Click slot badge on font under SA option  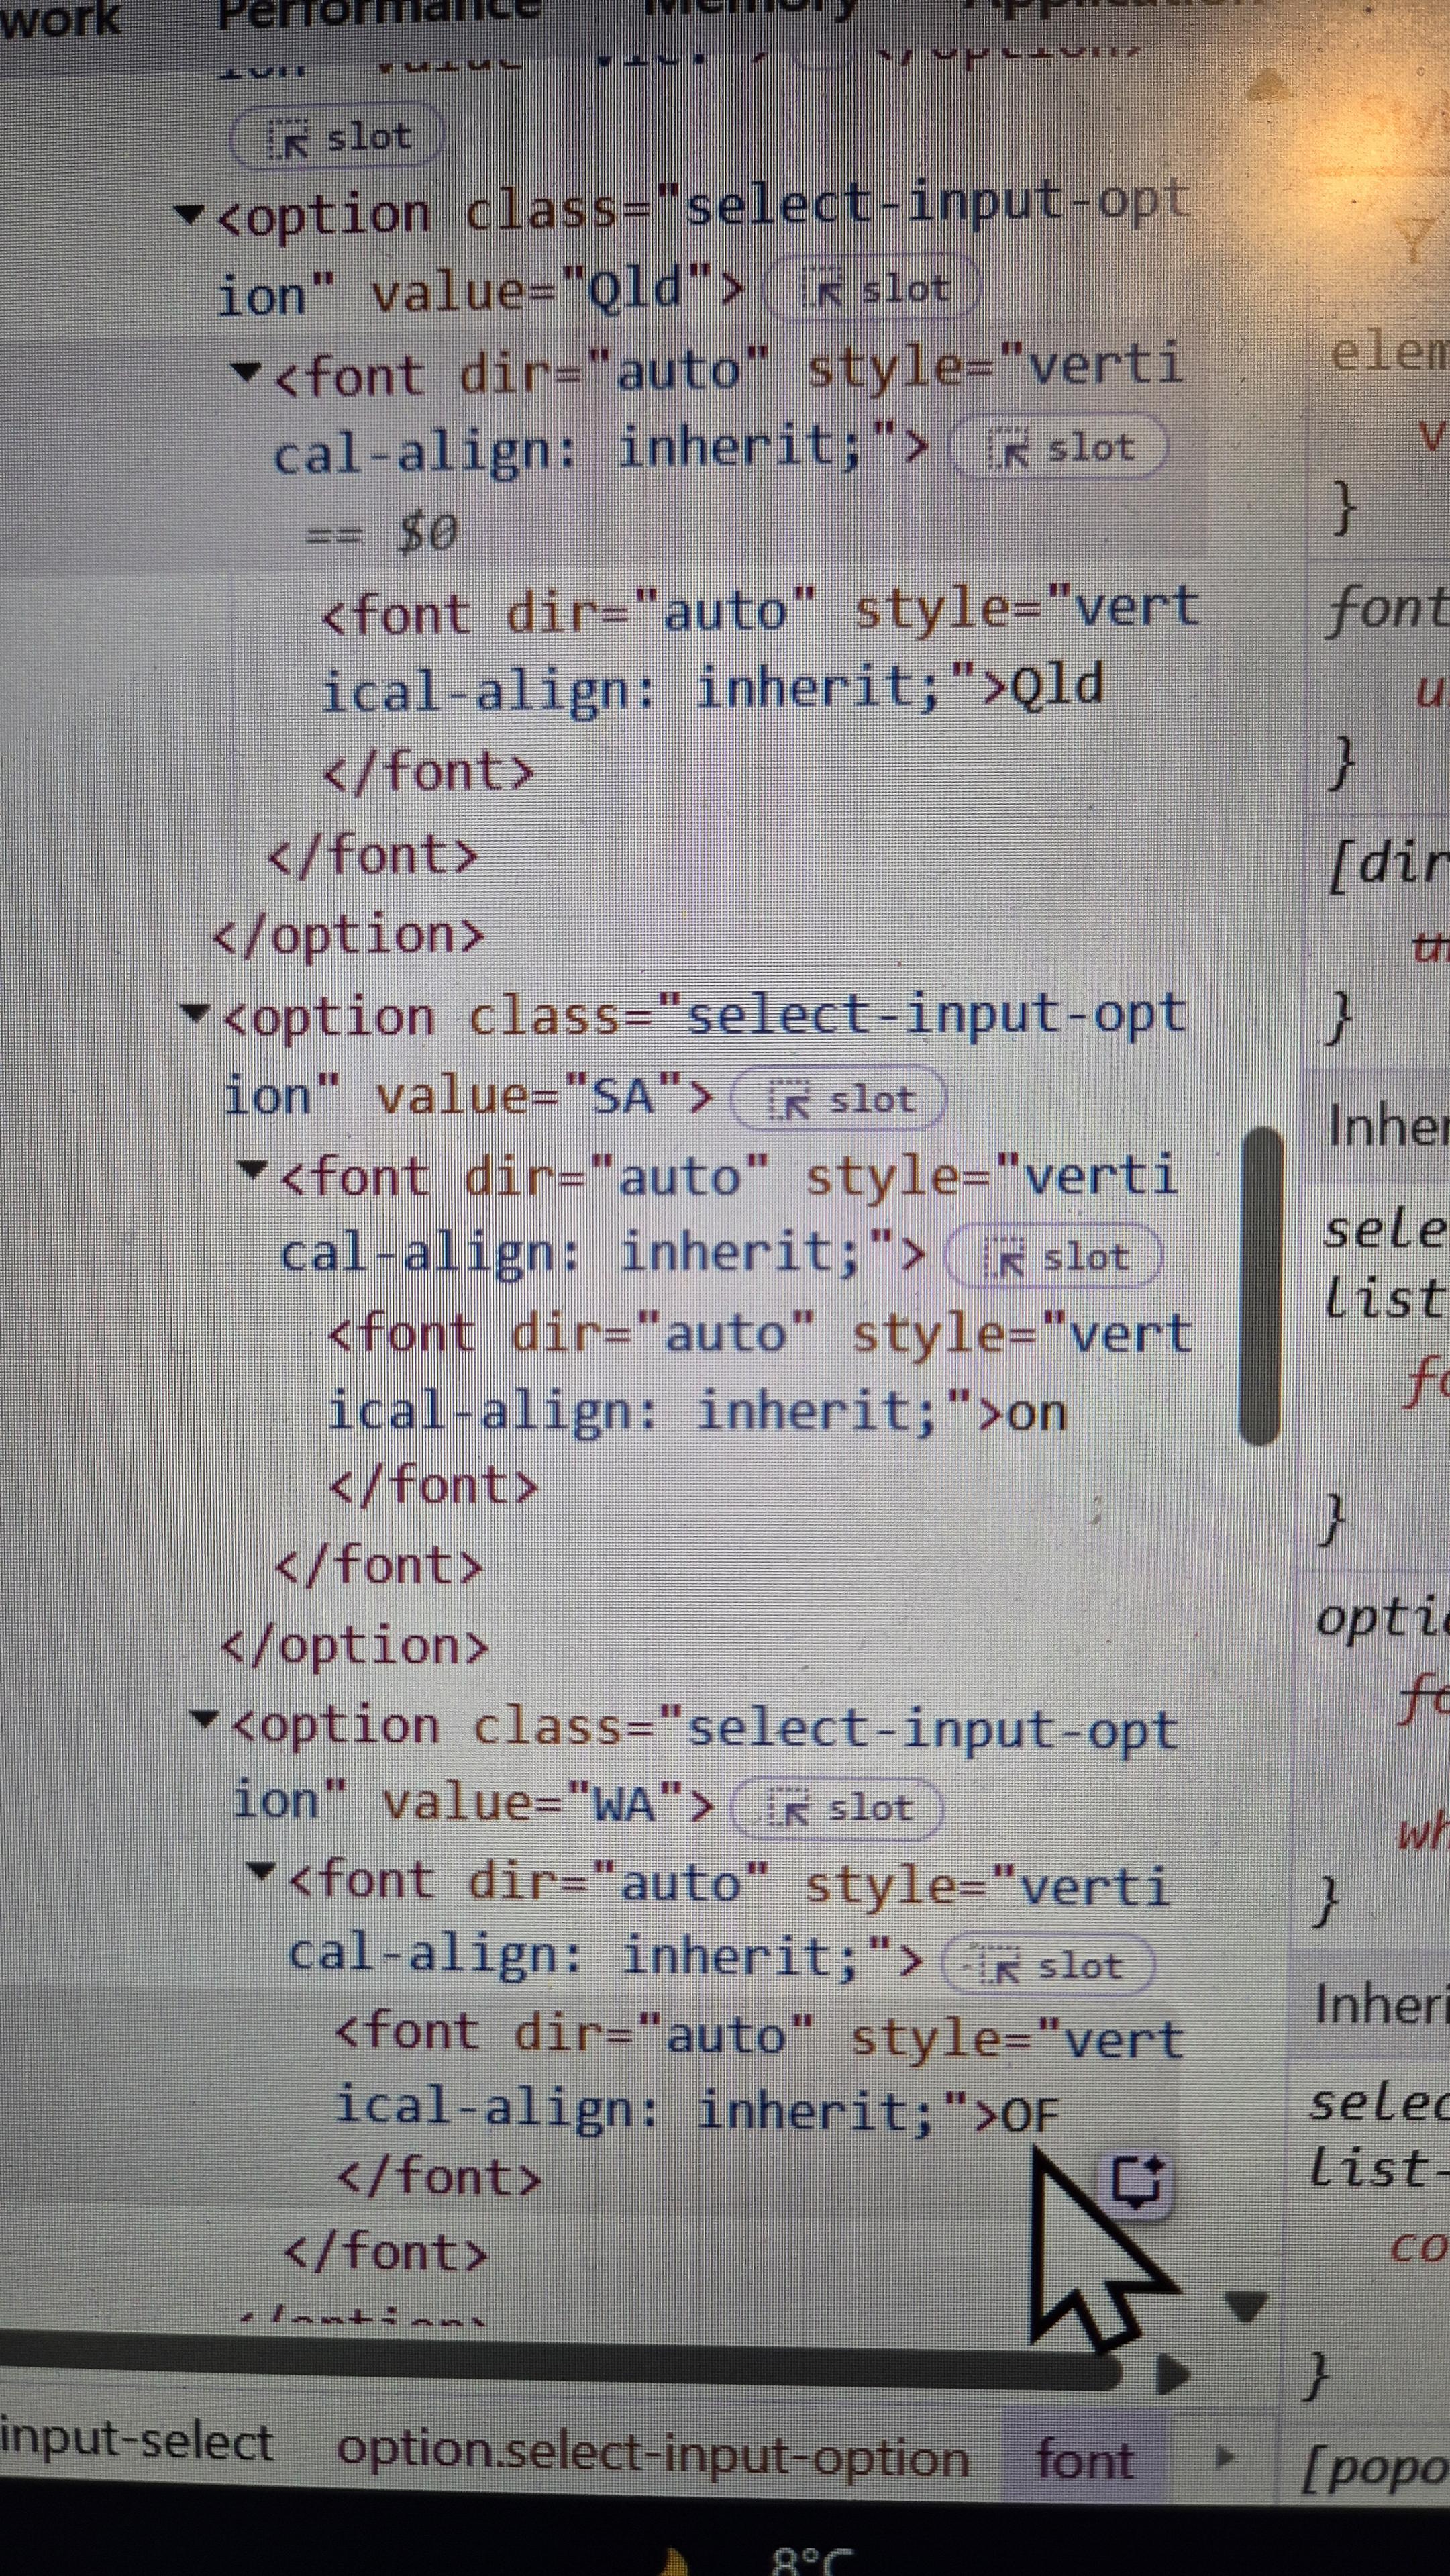tap(1054, 1256)
